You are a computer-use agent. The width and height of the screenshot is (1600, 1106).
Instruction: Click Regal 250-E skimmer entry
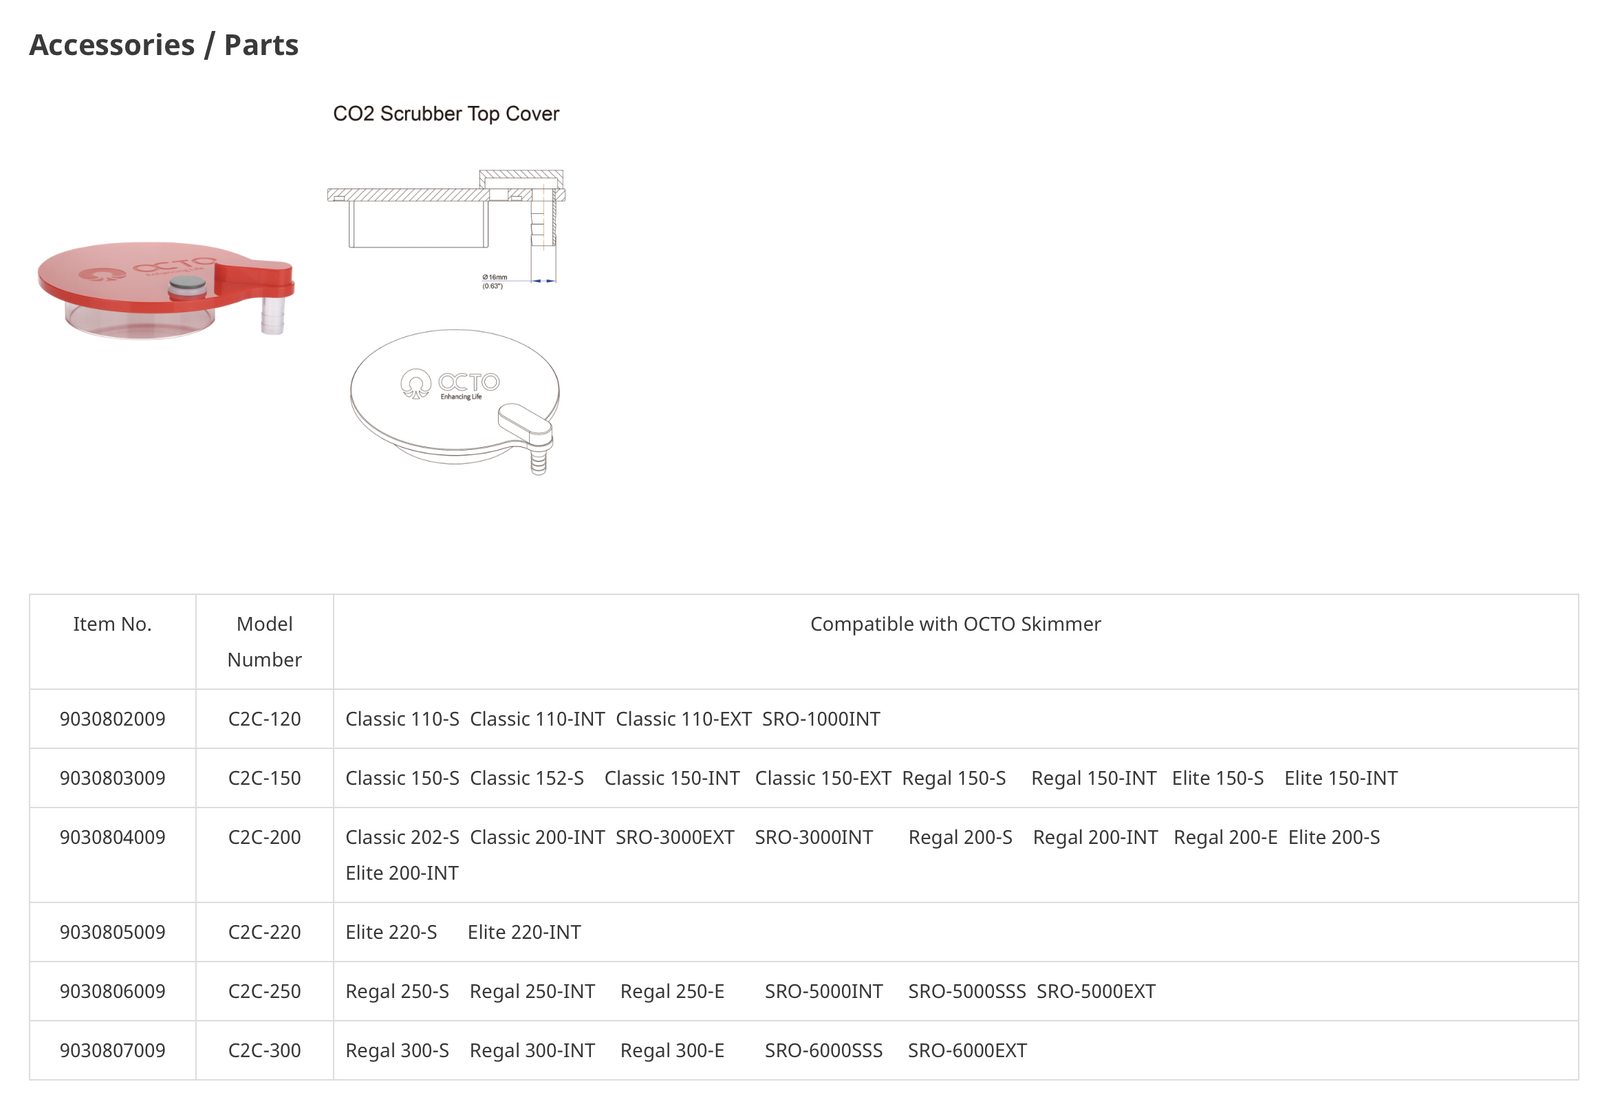click(672, 991)
